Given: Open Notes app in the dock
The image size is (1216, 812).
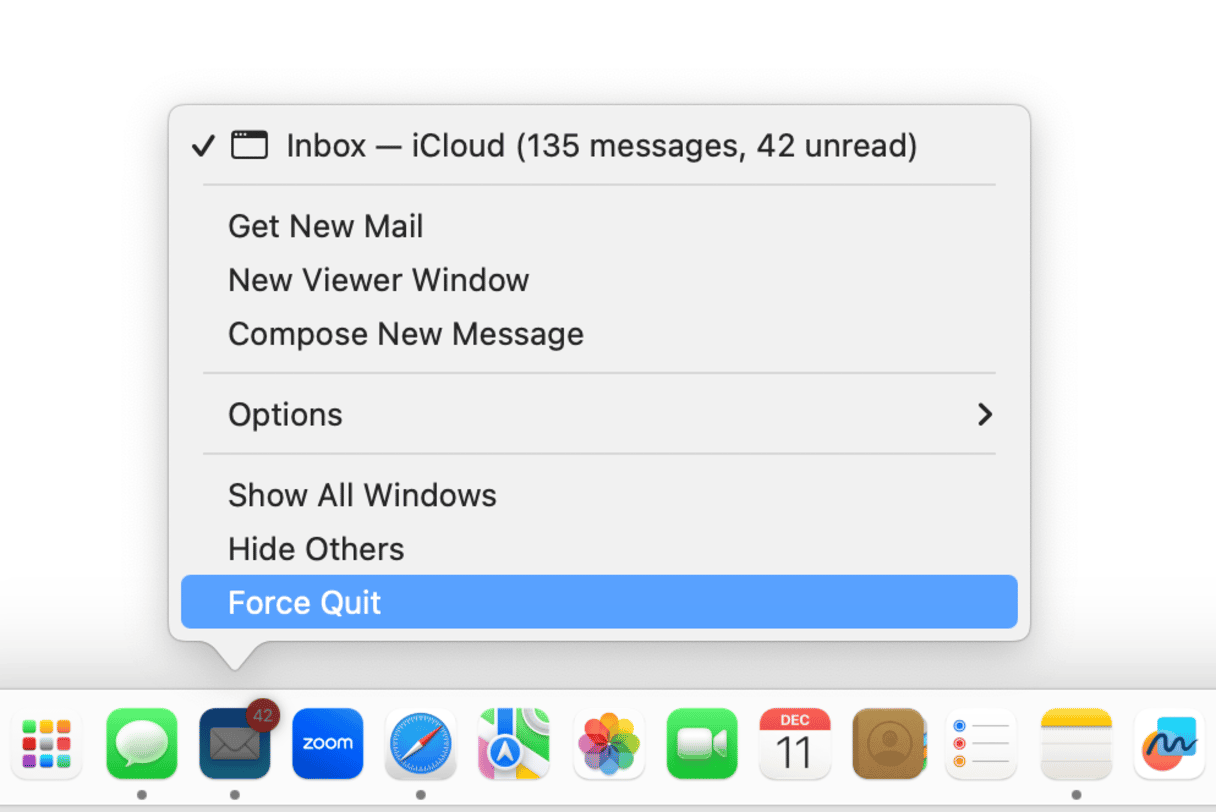Looking at the screenshot, I should 1076,744.
